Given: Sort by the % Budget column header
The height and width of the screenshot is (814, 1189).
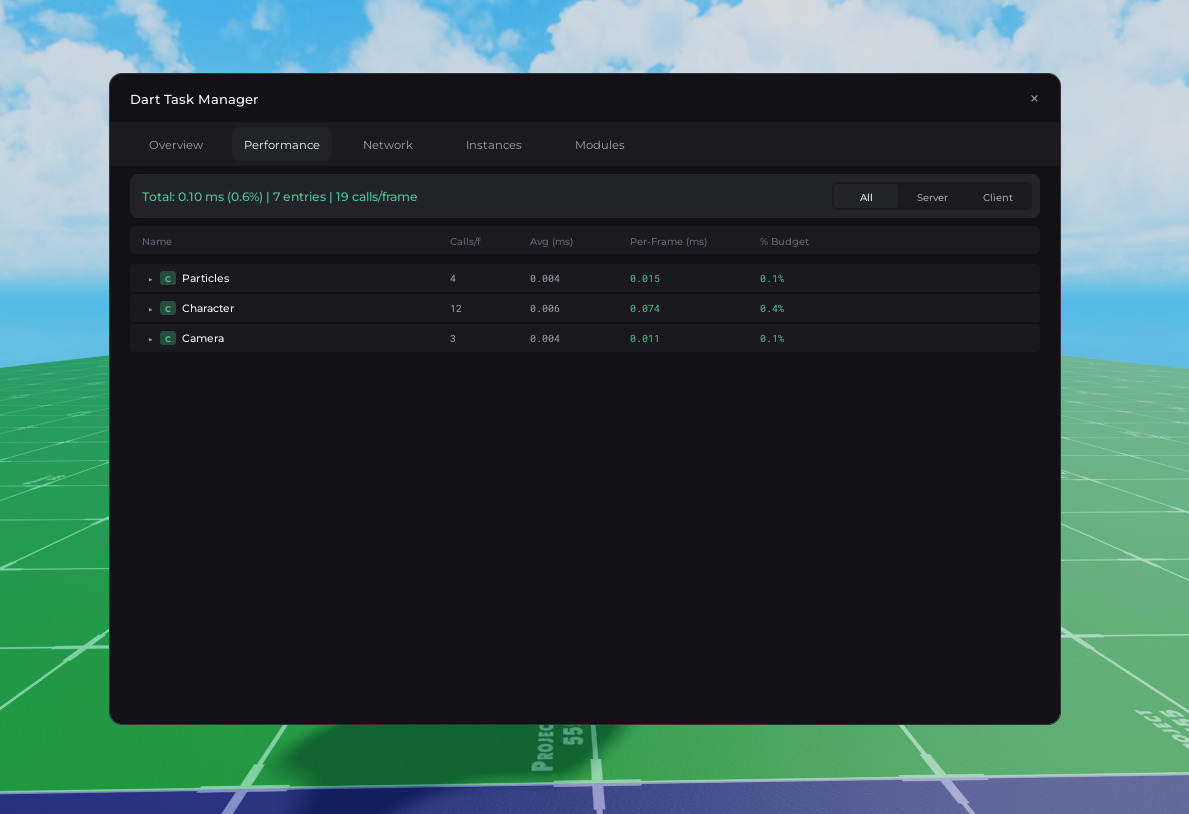Looking at the screenshot, I should [x=784, y=241].
